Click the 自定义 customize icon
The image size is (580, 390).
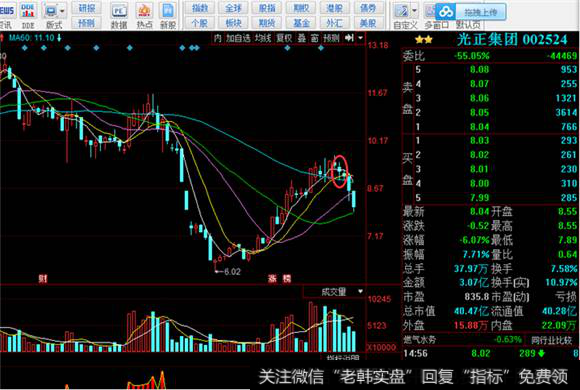401,11
